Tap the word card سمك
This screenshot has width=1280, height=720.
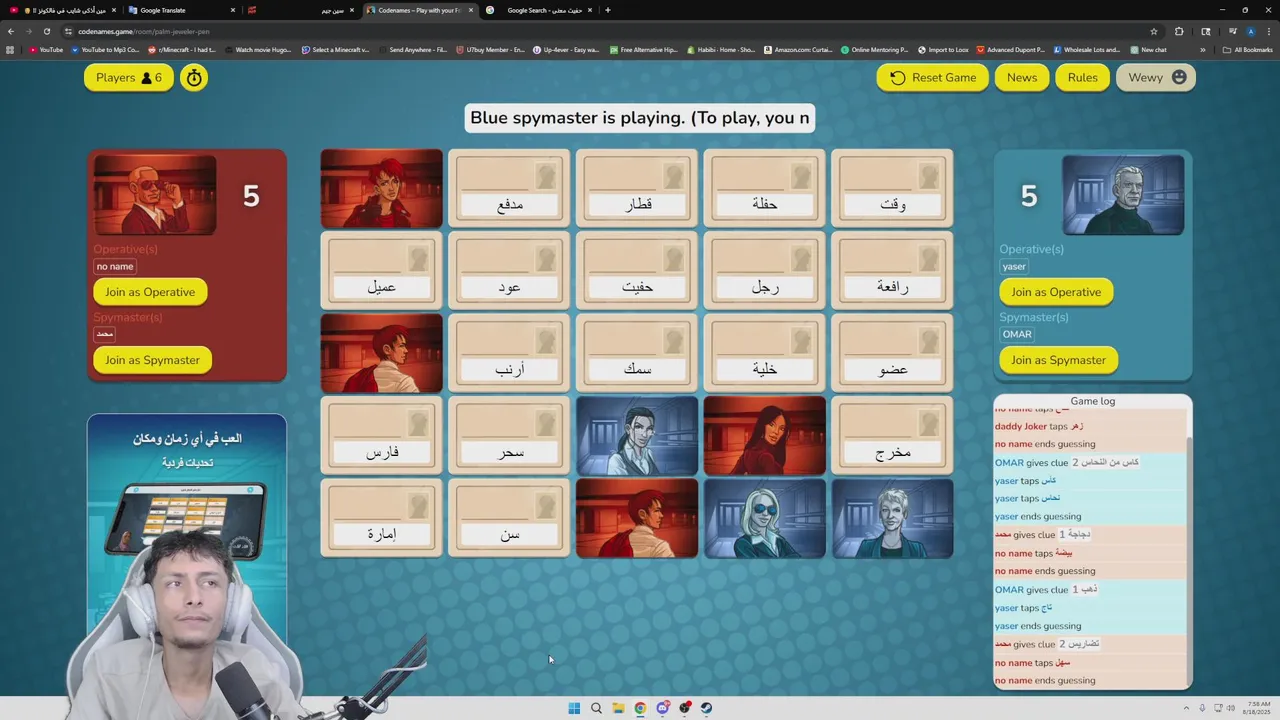637,353
